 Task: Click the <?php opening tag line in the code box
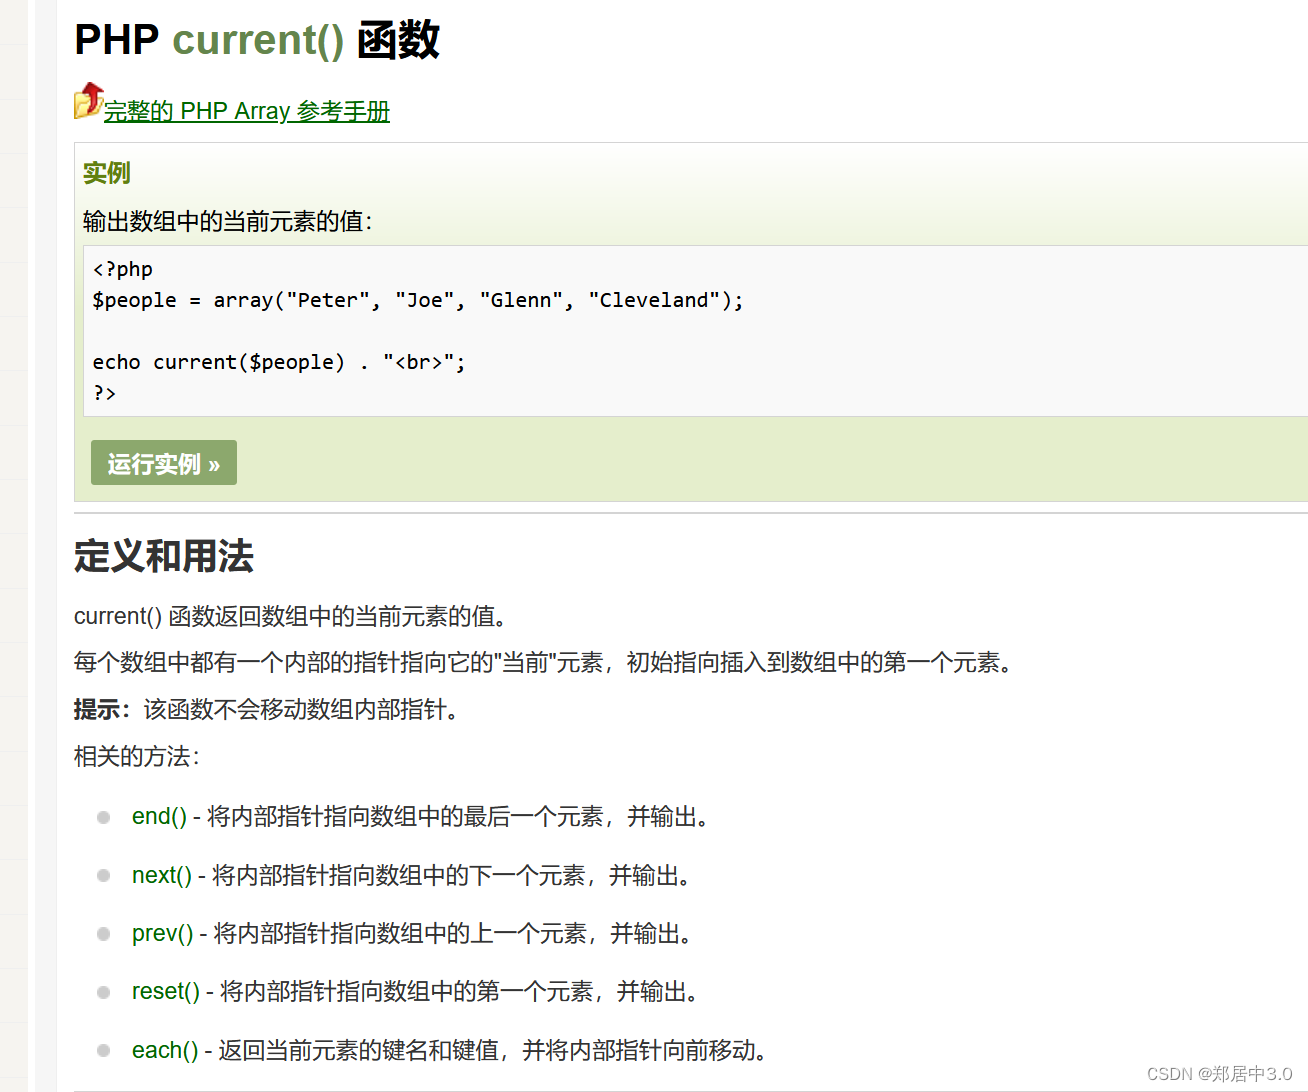tap(123, 269)
